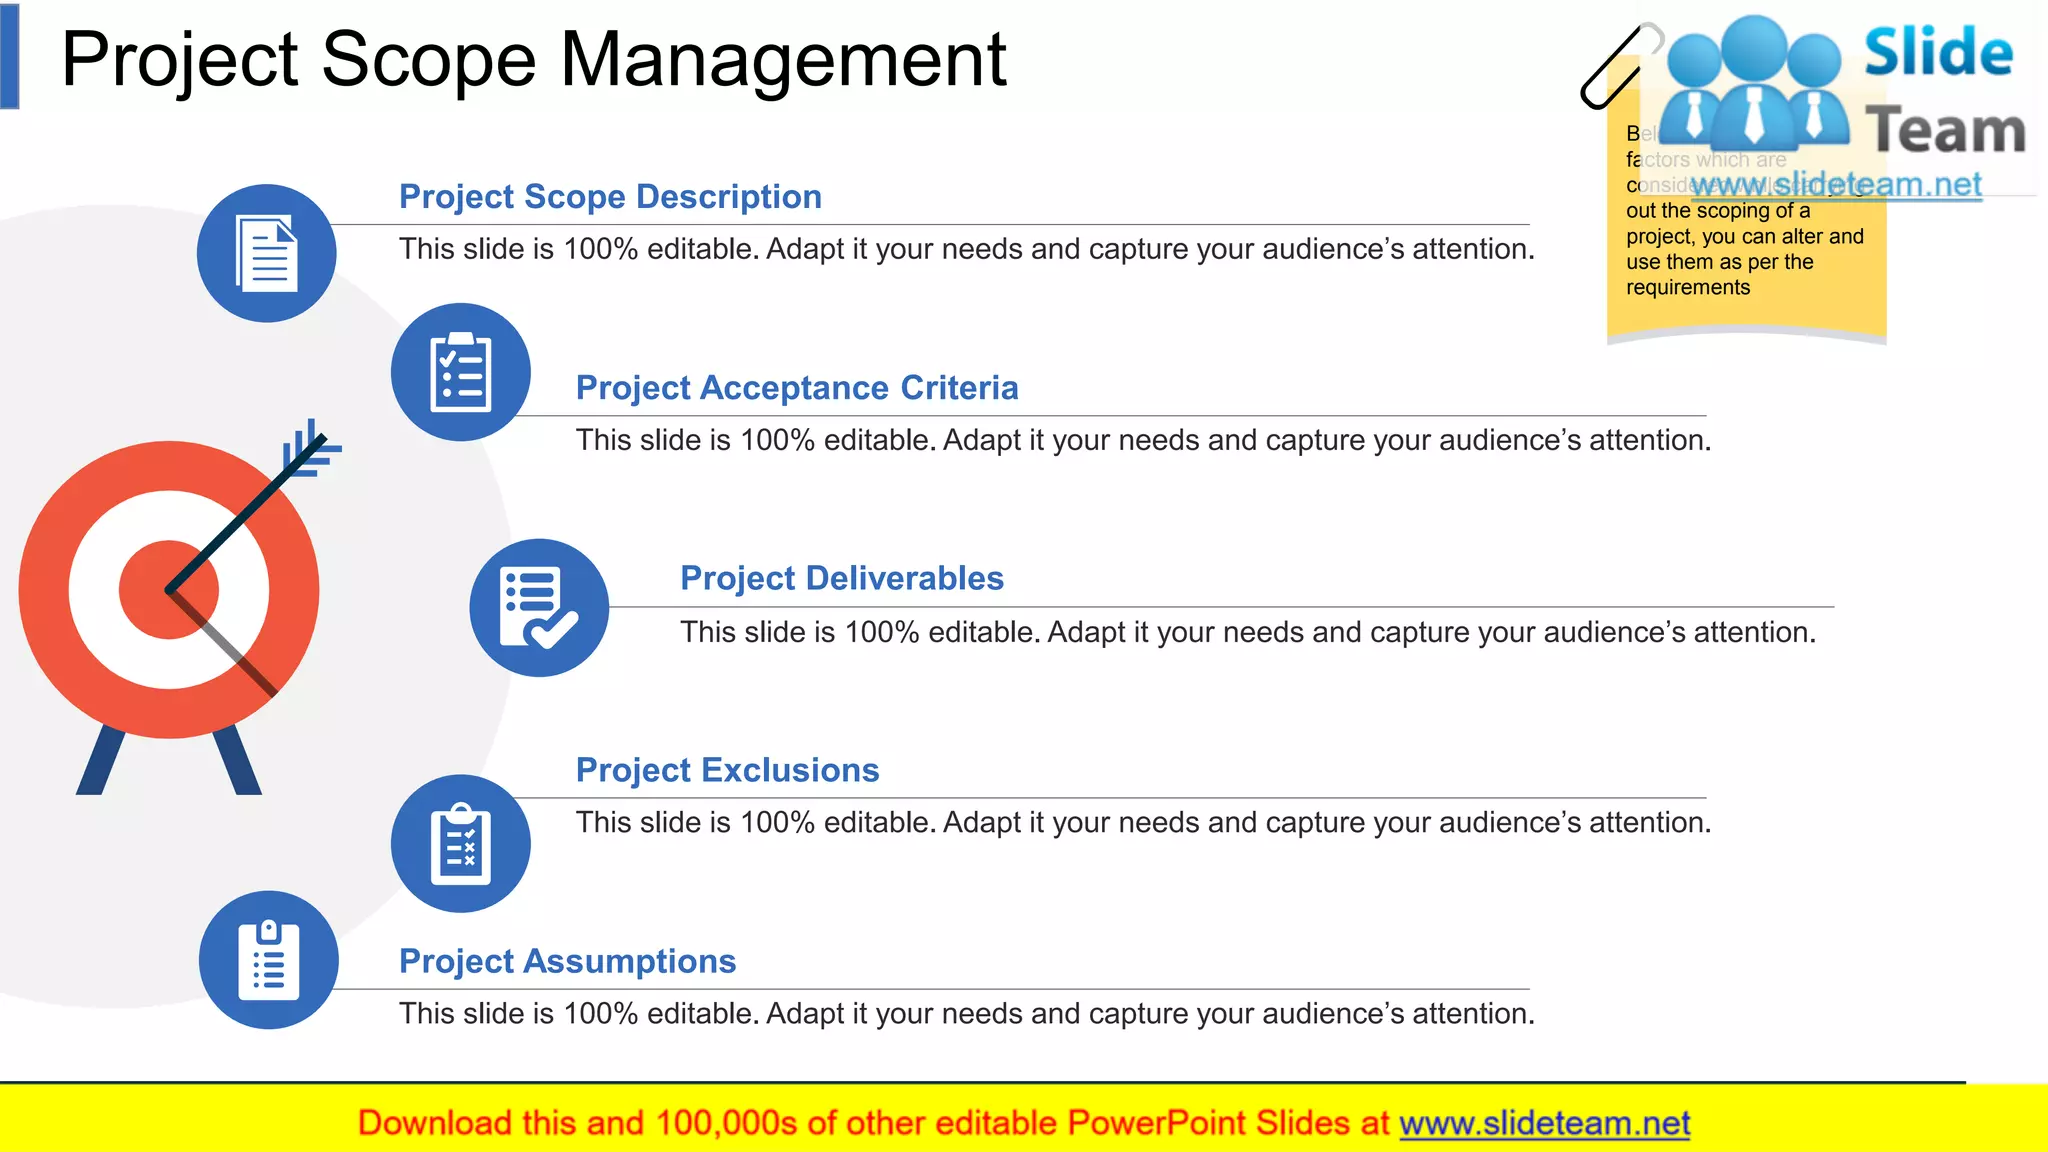
Task: Click the description text under Project Exclusions
Action: 1144,822
